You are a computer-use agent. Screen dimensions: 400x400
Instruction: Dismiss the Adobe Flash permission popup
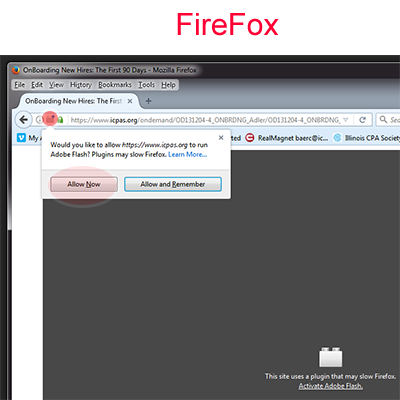pyautogui.click(x=221, y=138)
